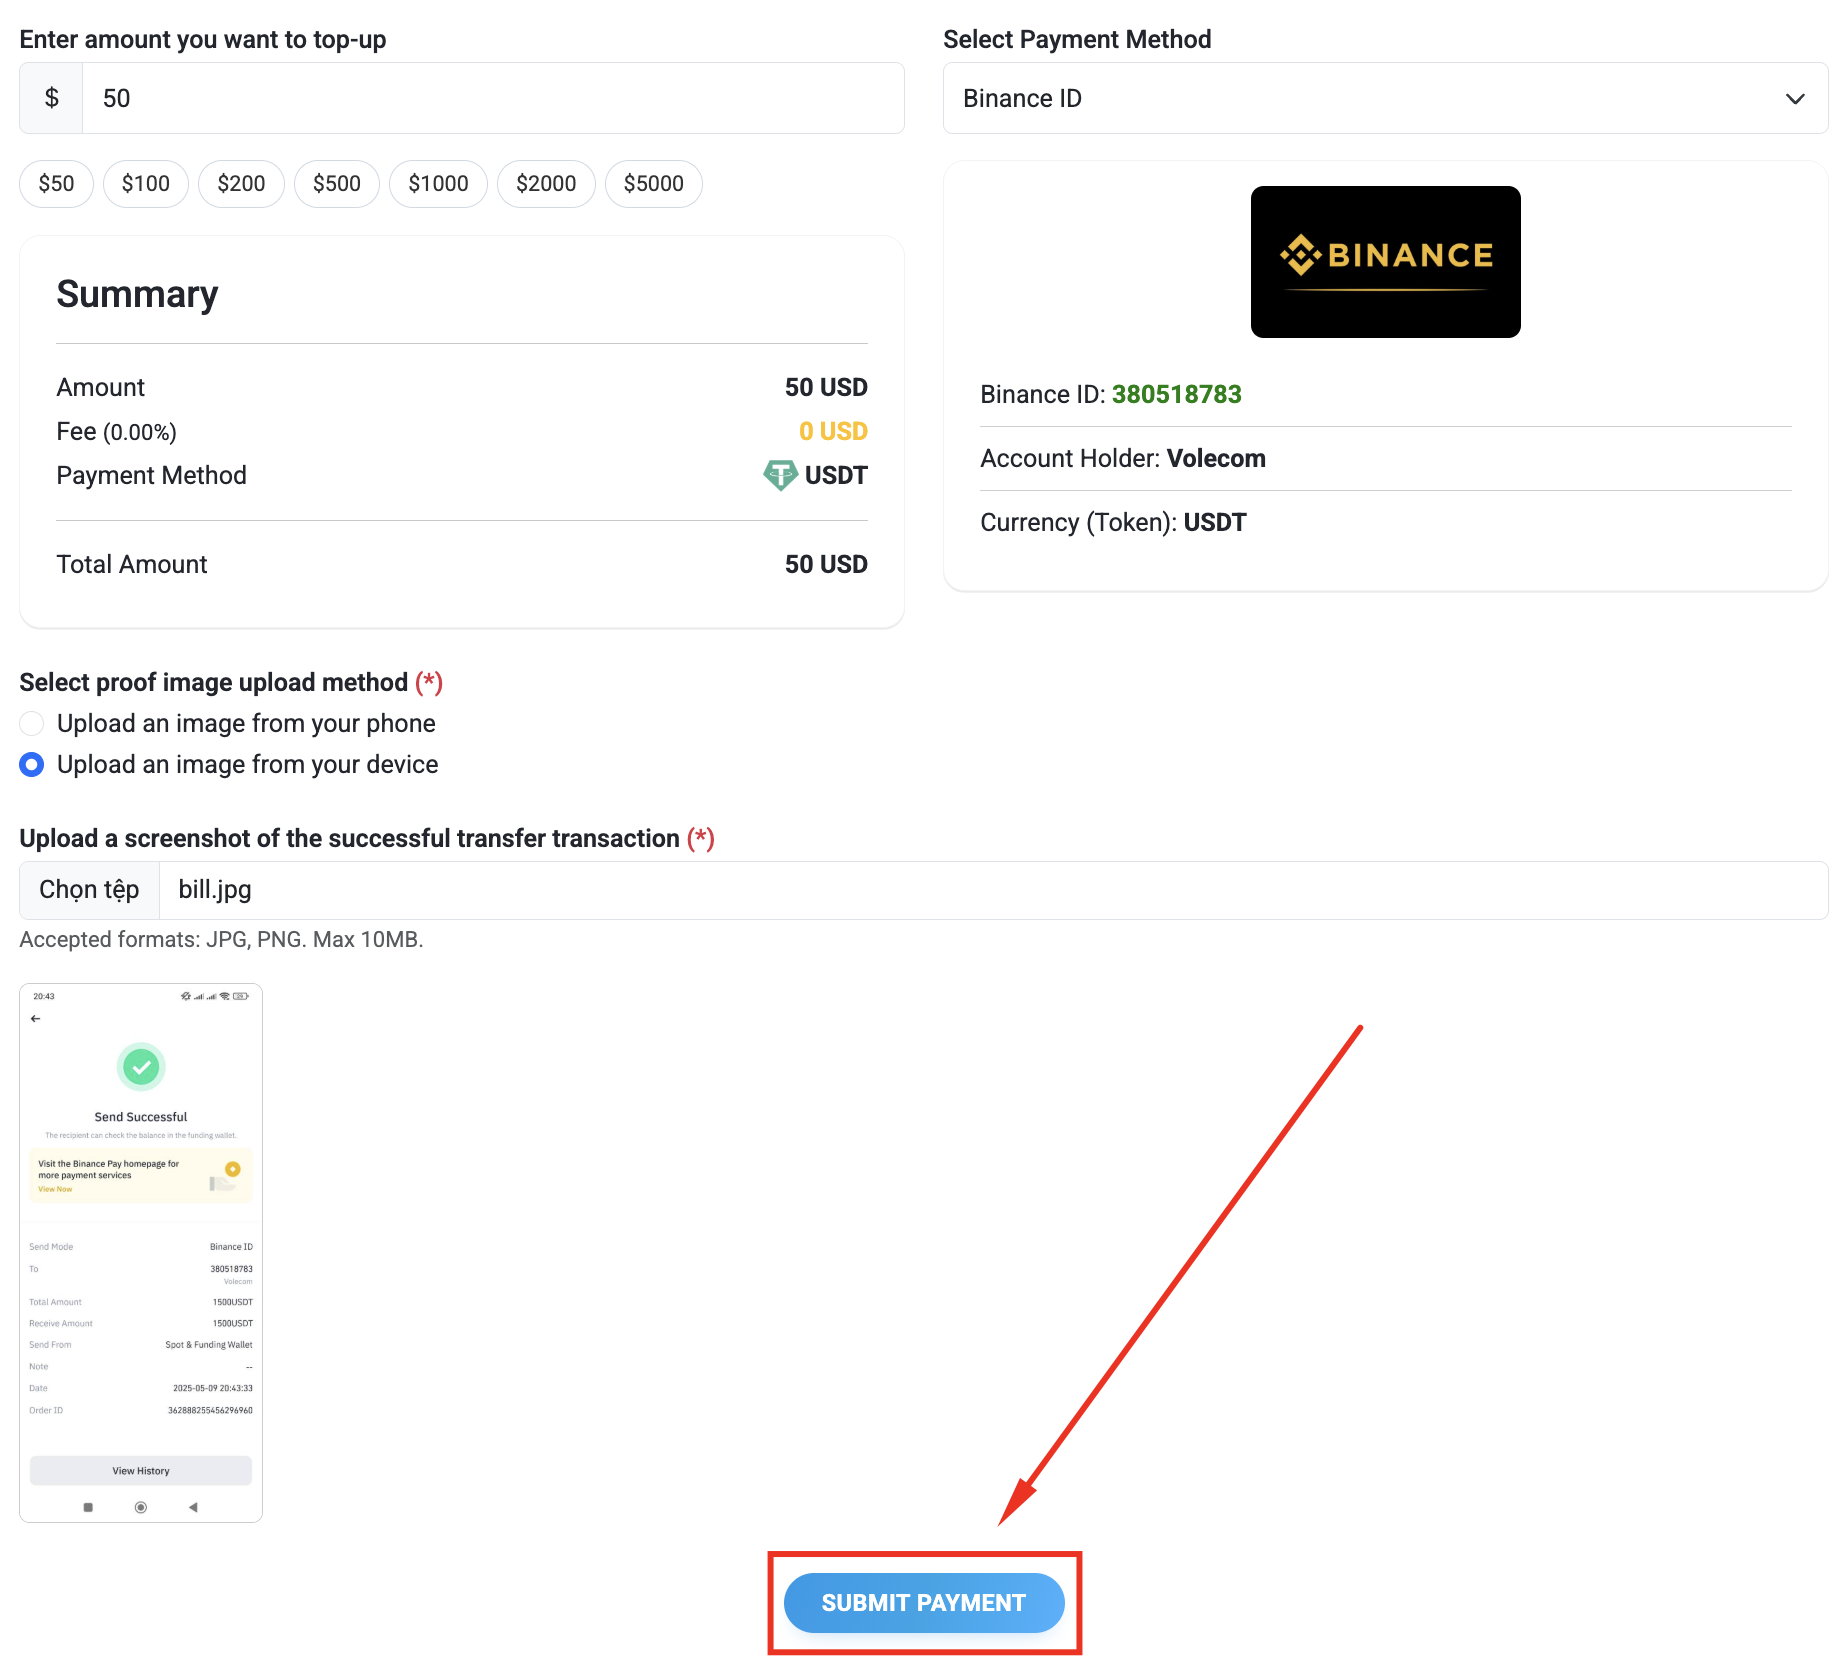Click the green Binance ID 380518783
Screen dimensions: 1848x1668
click(1176, 394)
